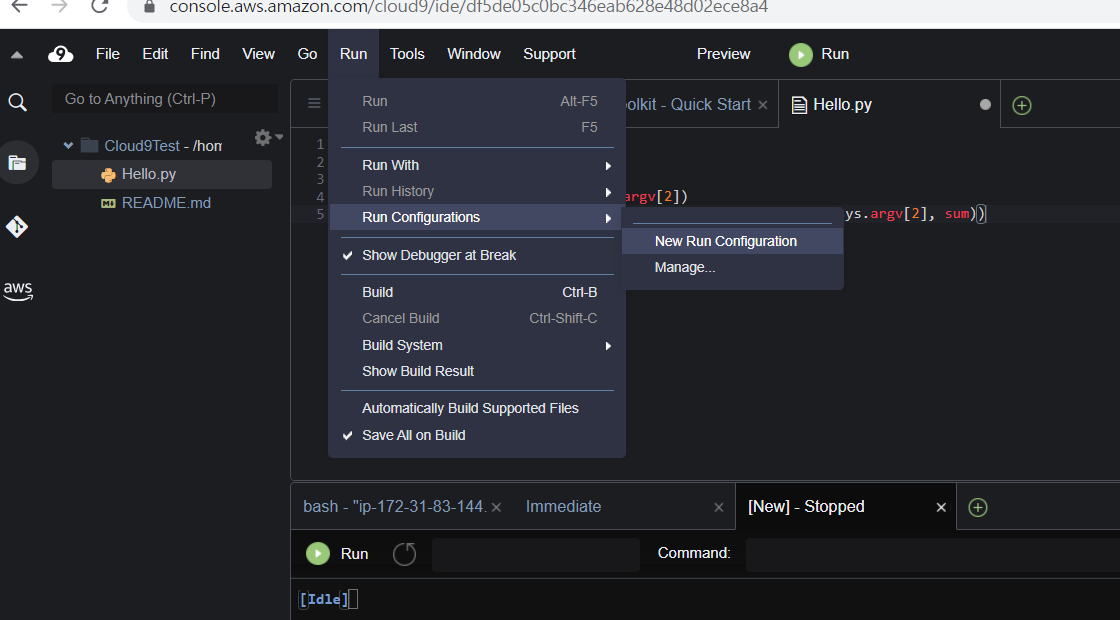Expand the Run Configurations submenu

coord(478,217)
